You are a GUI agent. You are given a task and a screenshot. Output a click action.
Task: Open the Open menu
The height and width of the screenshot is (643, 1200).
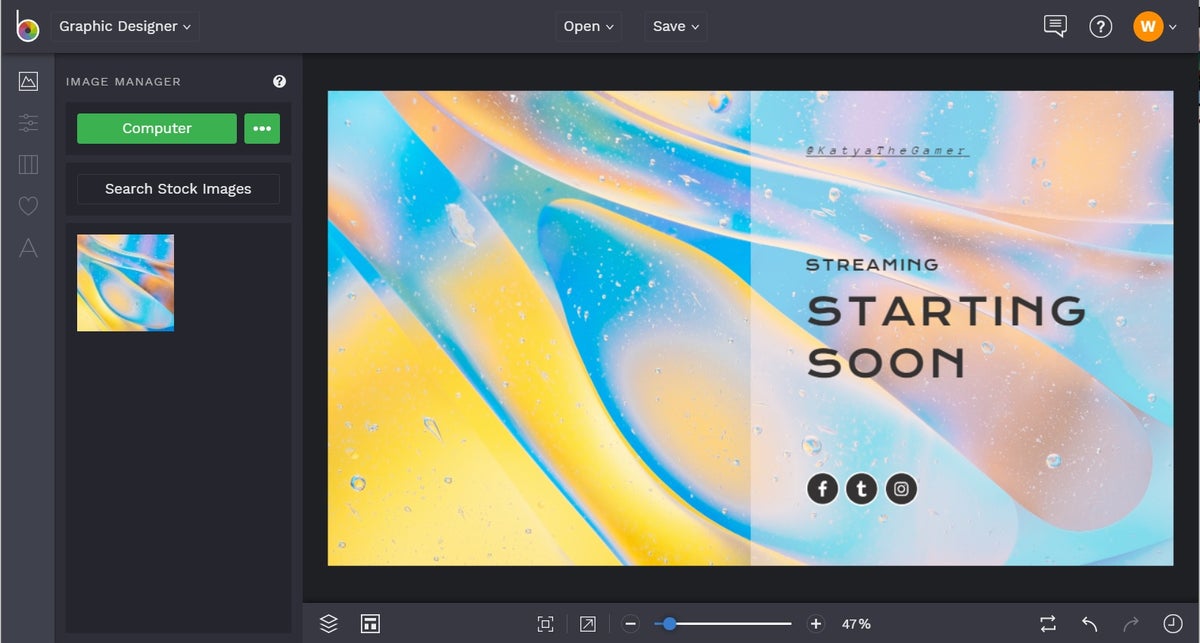[x=588, y=26]
